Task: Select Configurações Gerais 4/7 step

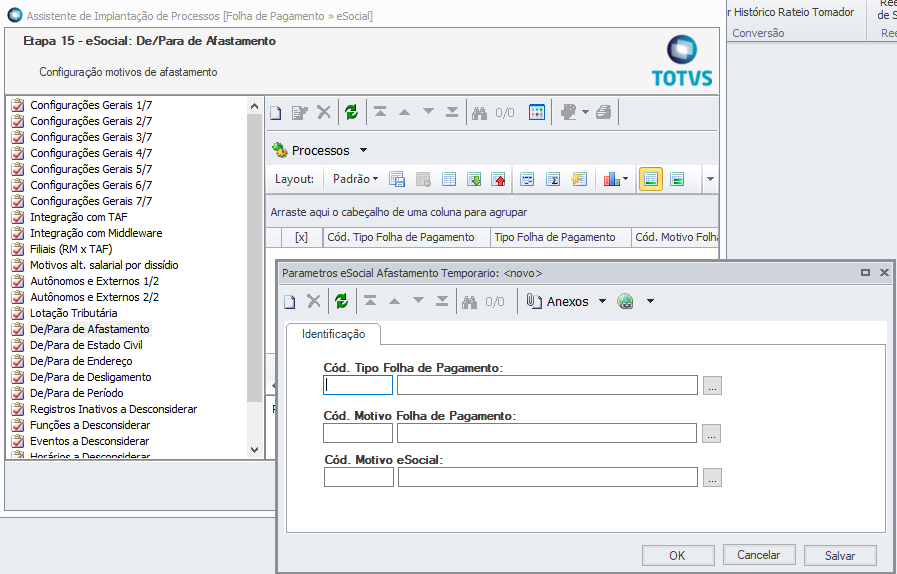Action: tap(90, 153)
